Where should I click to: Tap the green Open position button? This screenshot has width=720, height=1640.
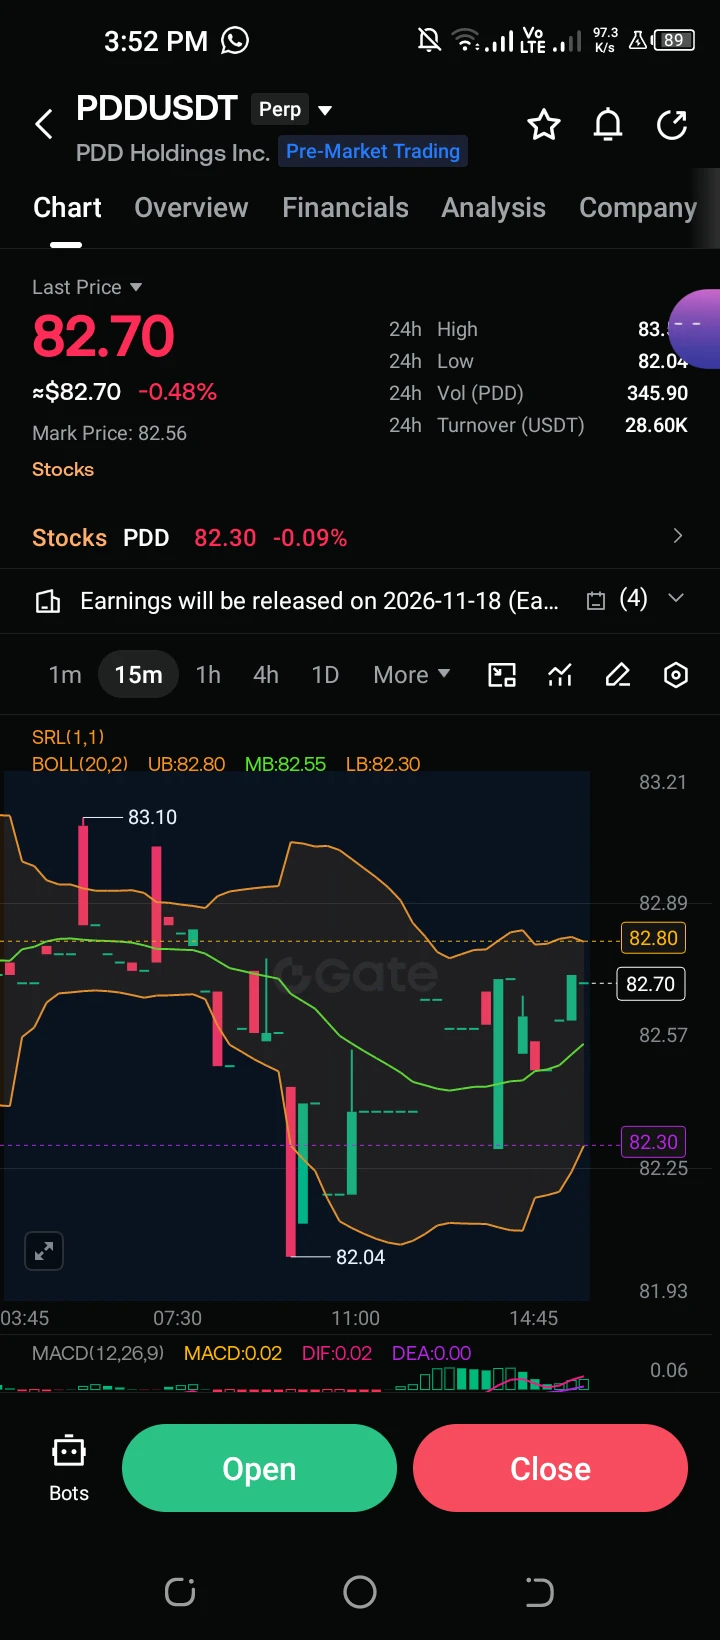pyautogui.click(x=259, y=1468)
